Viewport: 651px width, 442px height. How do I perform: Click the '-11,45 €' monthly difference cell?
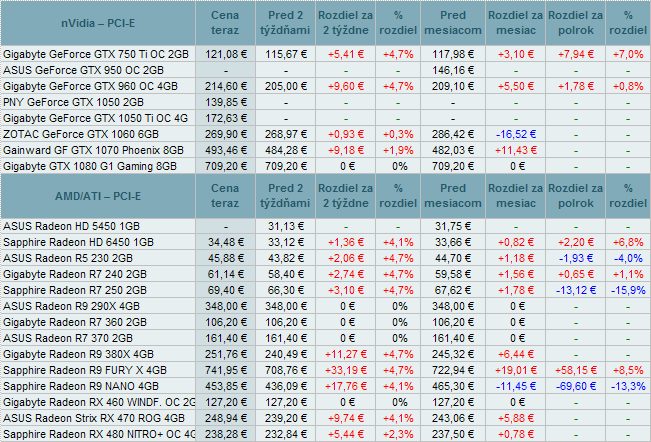click(516, 386)
